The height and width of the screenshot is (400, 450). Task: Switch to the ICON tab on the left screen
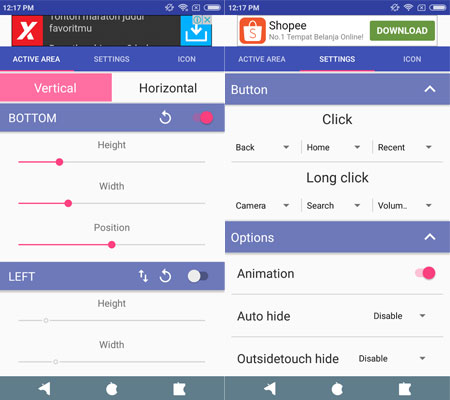pyautogui.click(x=186, y=59)
